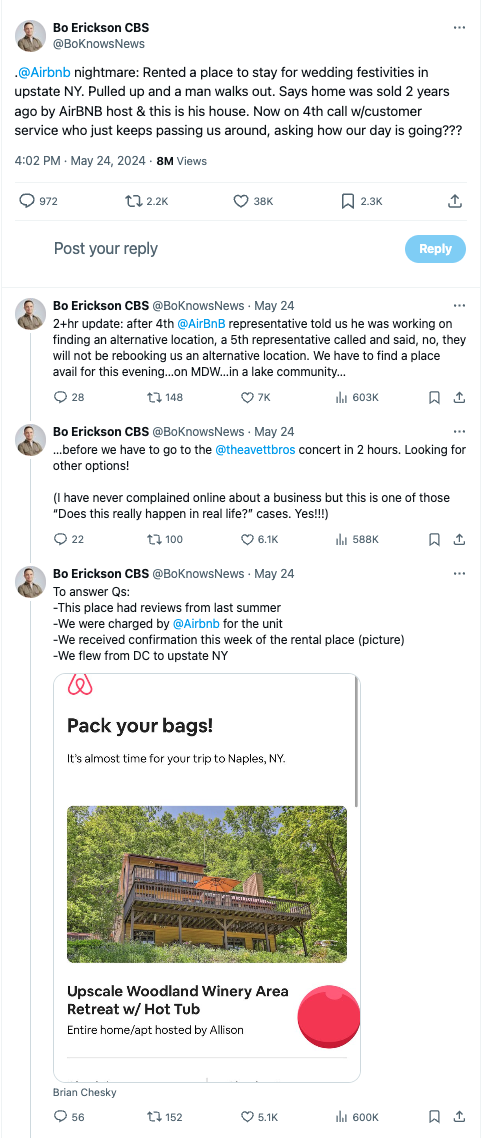This screenshot has height=1138, width=482.
Task: Open the @theavettbros mention link
Action: point(255,450)
